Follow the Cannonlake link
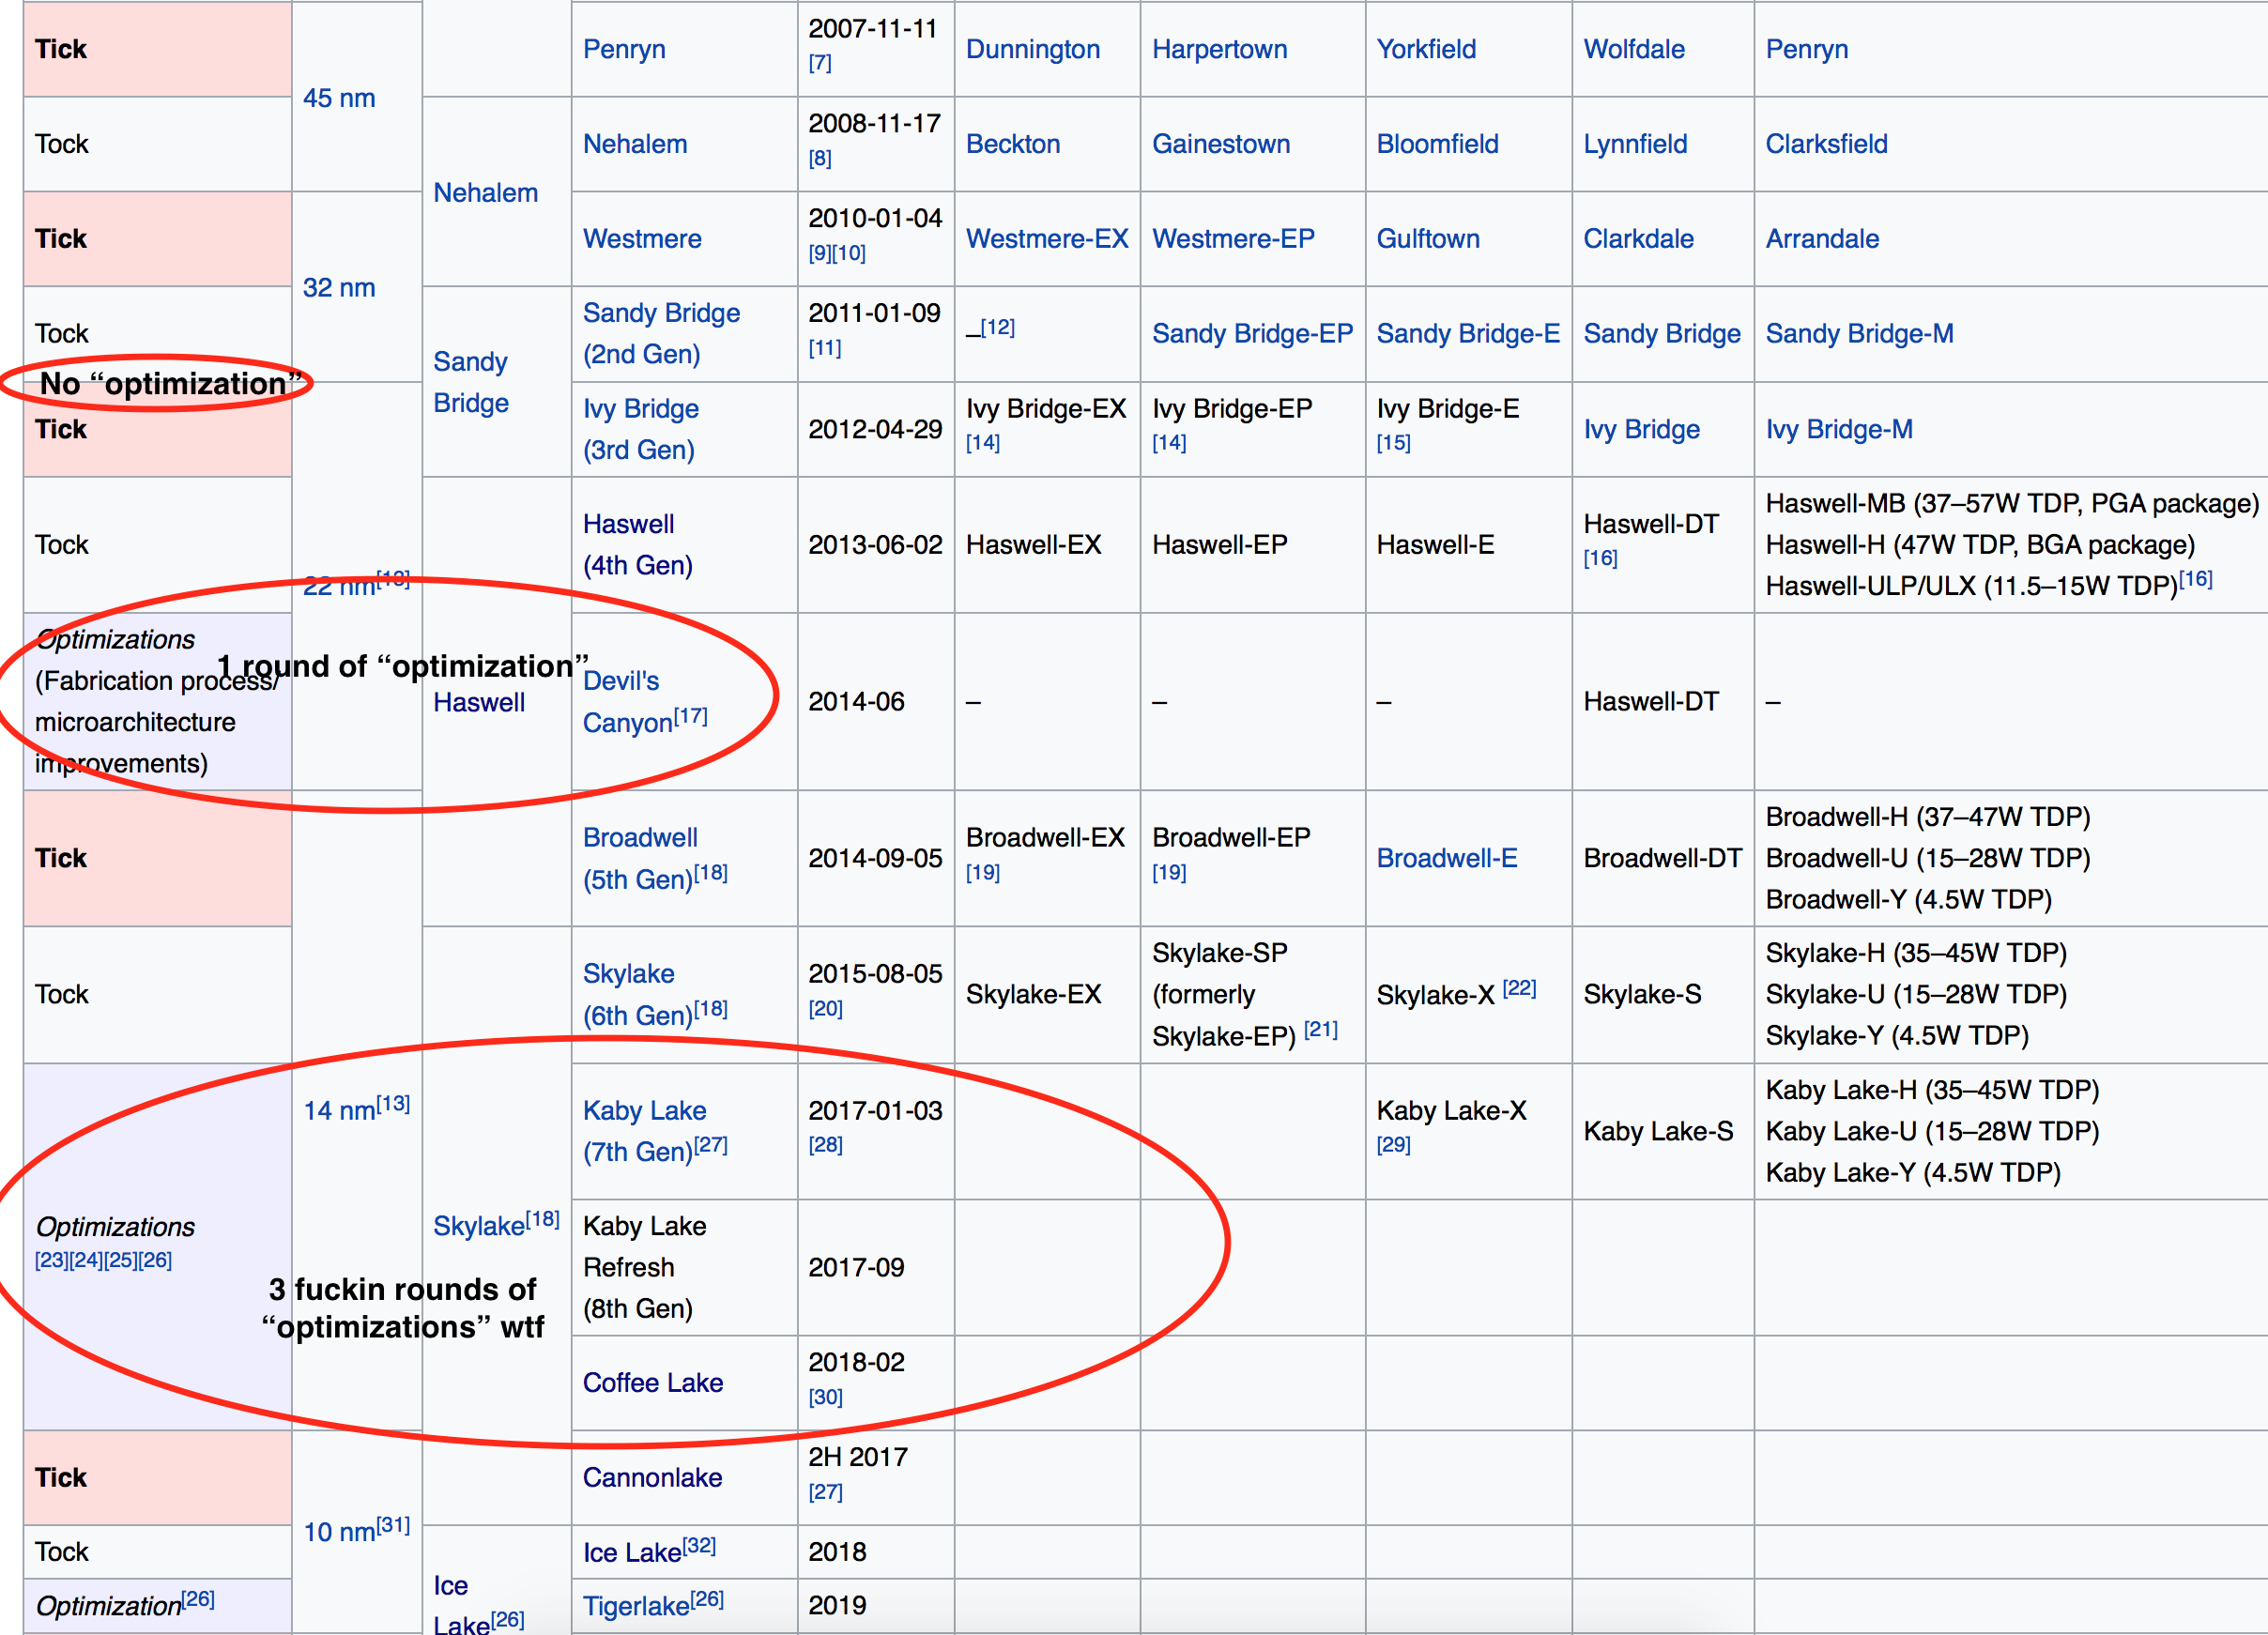2268x1635 pixels. point(652,1478)
